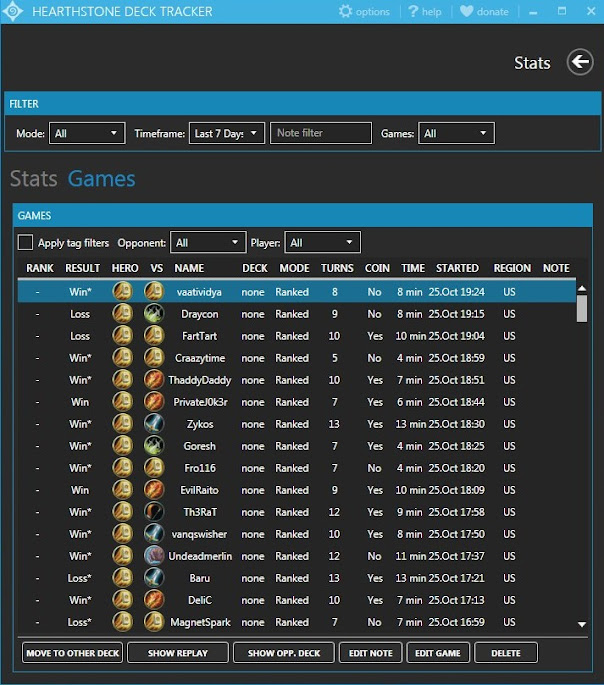The height and width of the screenshot is (685, 604).
Task: Click player hero icon in MagnetSpark row
Action: (x=122, y=622)
